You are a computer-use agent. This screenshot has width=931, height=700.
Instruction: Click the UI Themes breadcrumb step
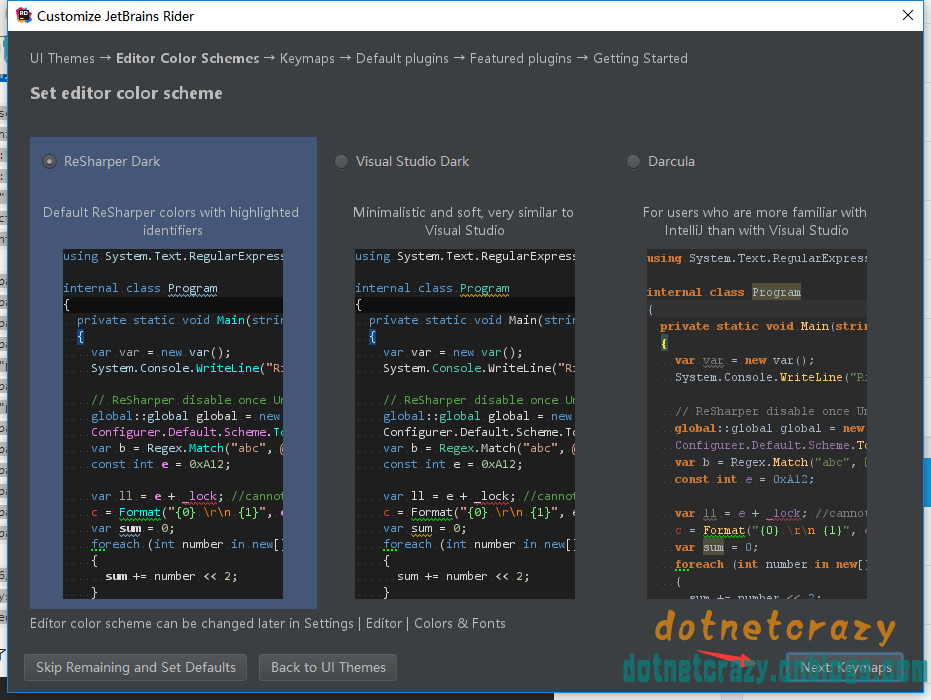[x=62, y=58]
